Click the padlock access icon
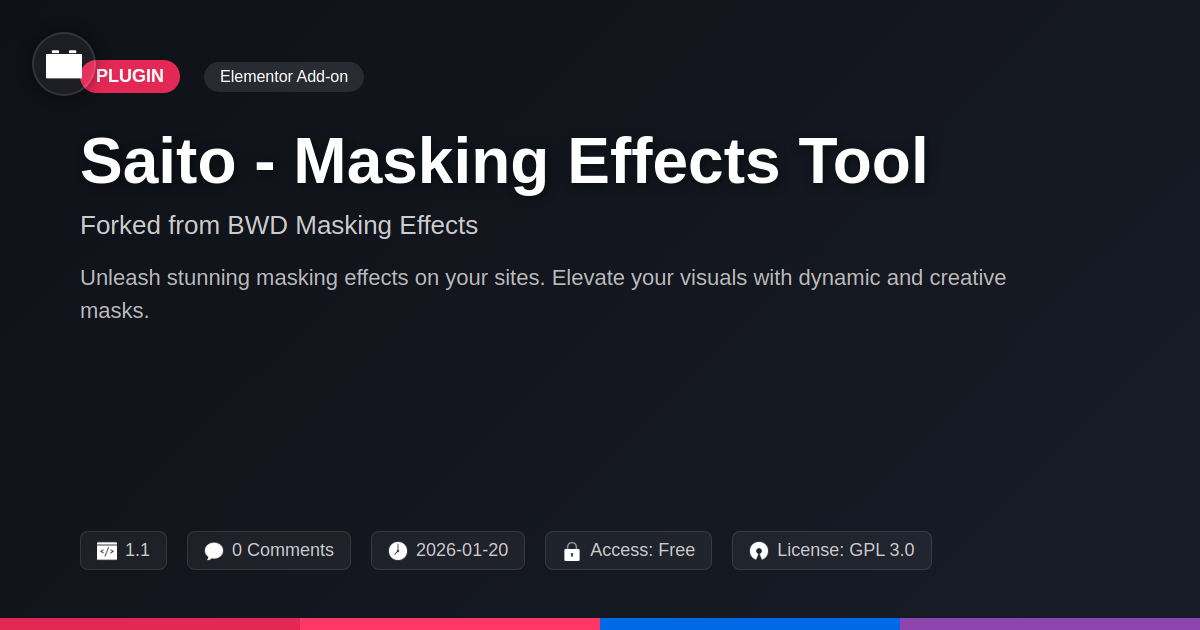The image size is (1200, 630). click(572, 551)
